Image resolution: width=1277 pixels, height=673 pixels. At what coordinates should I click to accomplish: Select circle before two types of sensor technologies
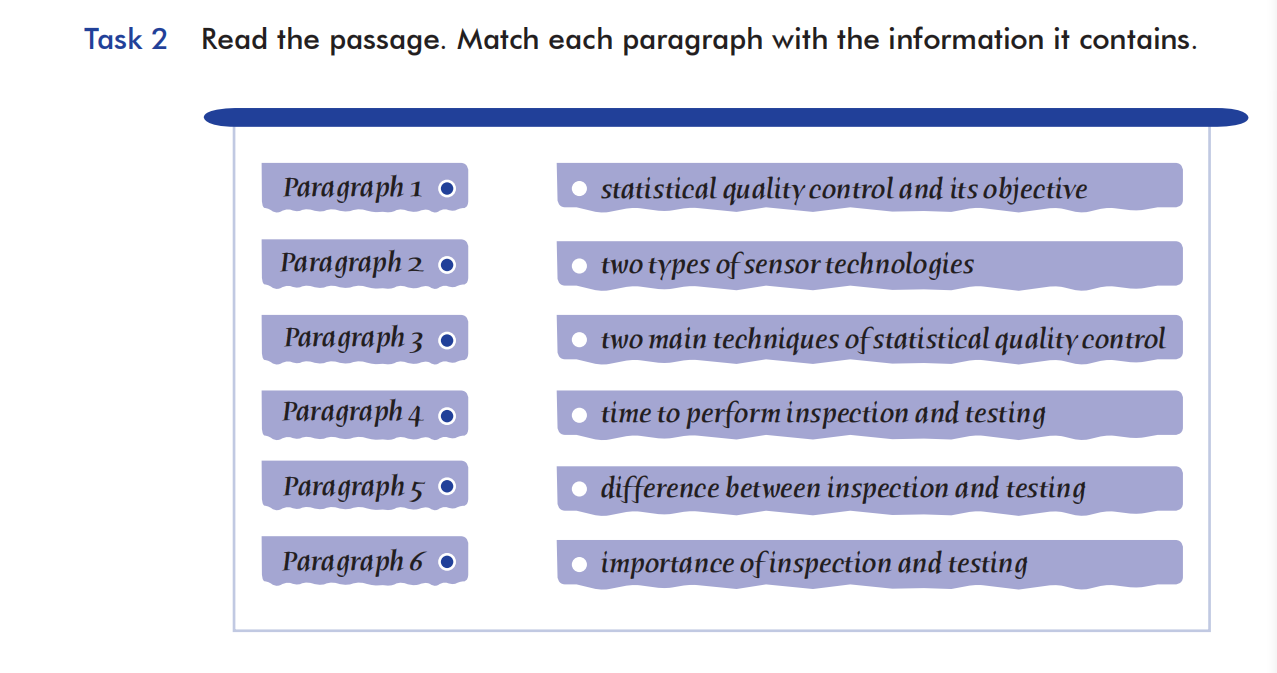(579, 266)
